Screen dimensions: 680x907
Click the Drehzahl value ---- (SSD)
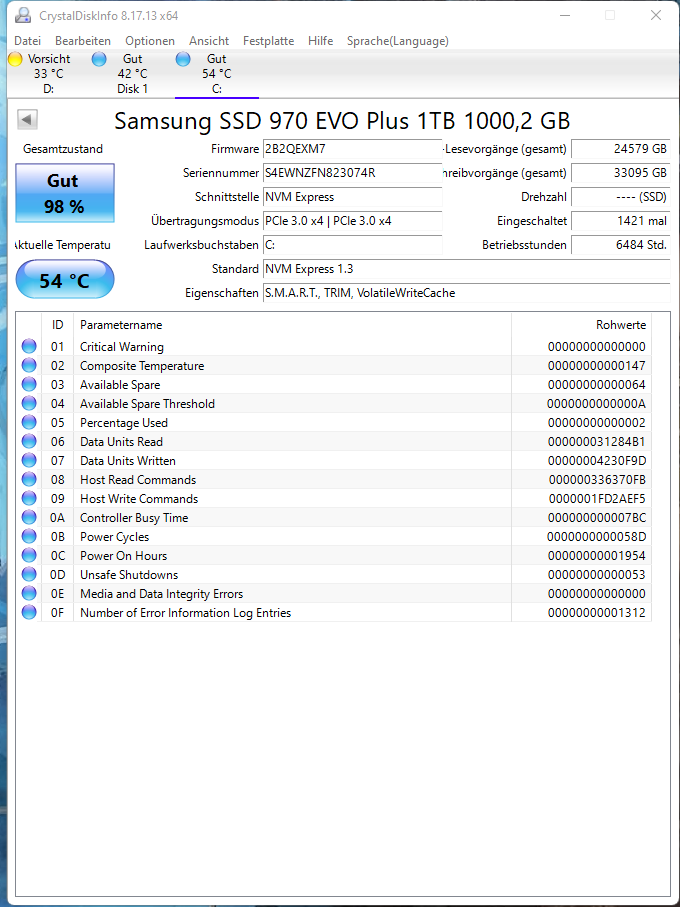621,197
